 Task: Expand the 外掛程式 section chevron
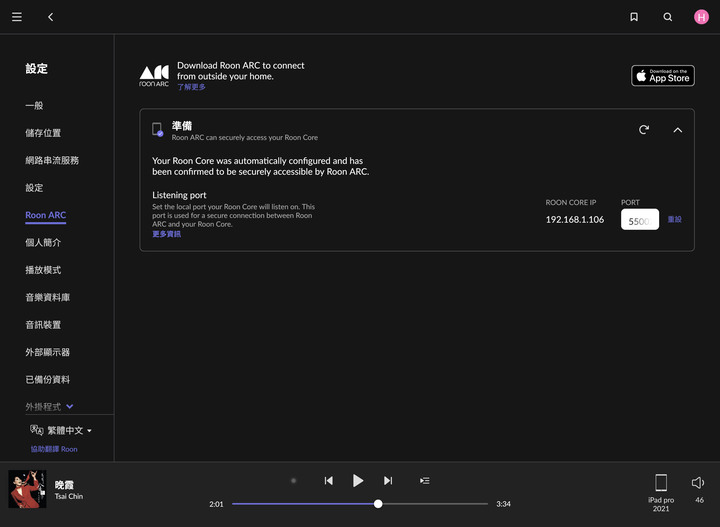tap(70, 407)
